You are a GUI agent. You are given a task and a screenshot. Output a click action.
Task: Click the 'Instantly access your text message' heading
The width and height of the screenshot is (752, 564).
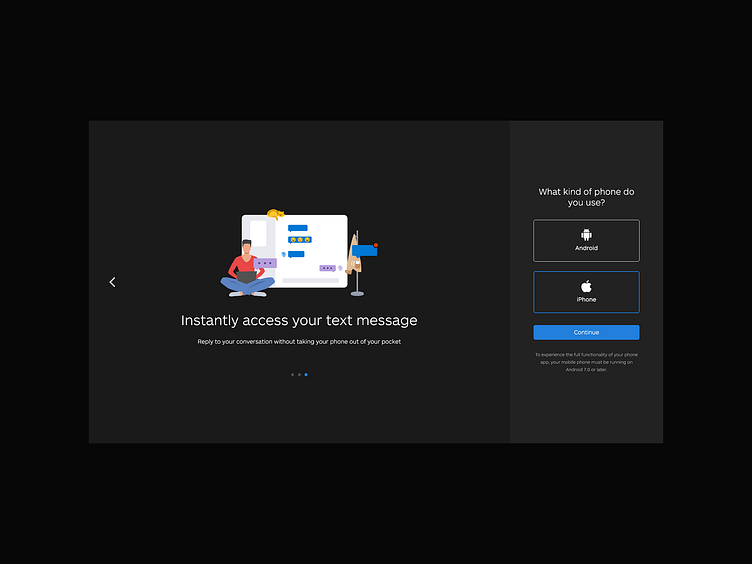[299, 320]
